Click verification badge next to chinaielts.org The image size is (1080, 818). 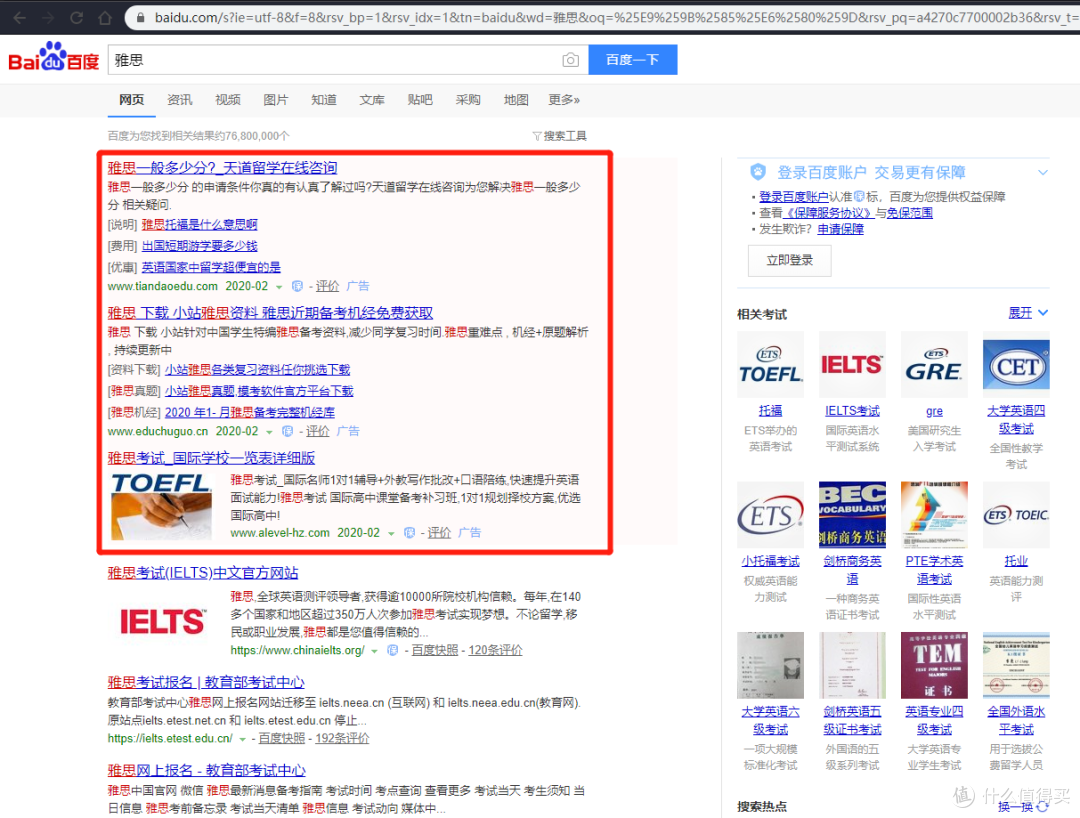(x=393, y=651)
